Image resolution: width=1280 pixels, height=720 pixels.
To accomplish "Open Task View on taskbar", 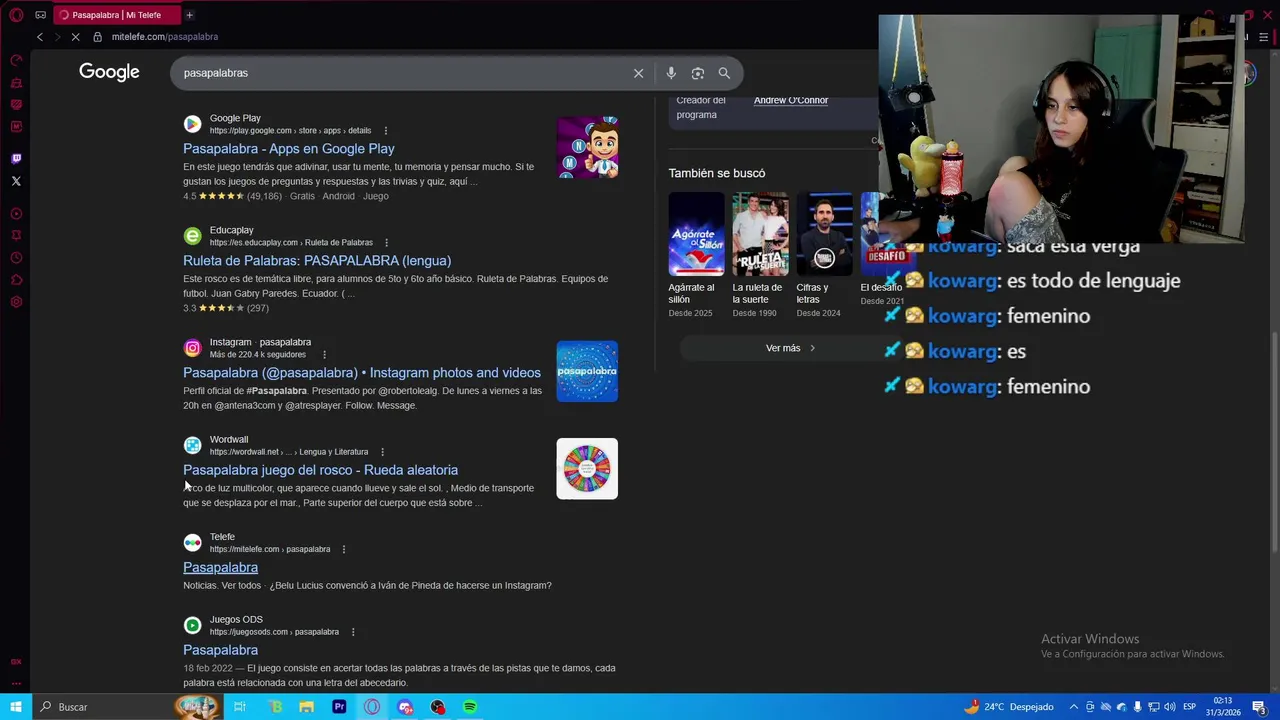I will [x=240, y=707].
